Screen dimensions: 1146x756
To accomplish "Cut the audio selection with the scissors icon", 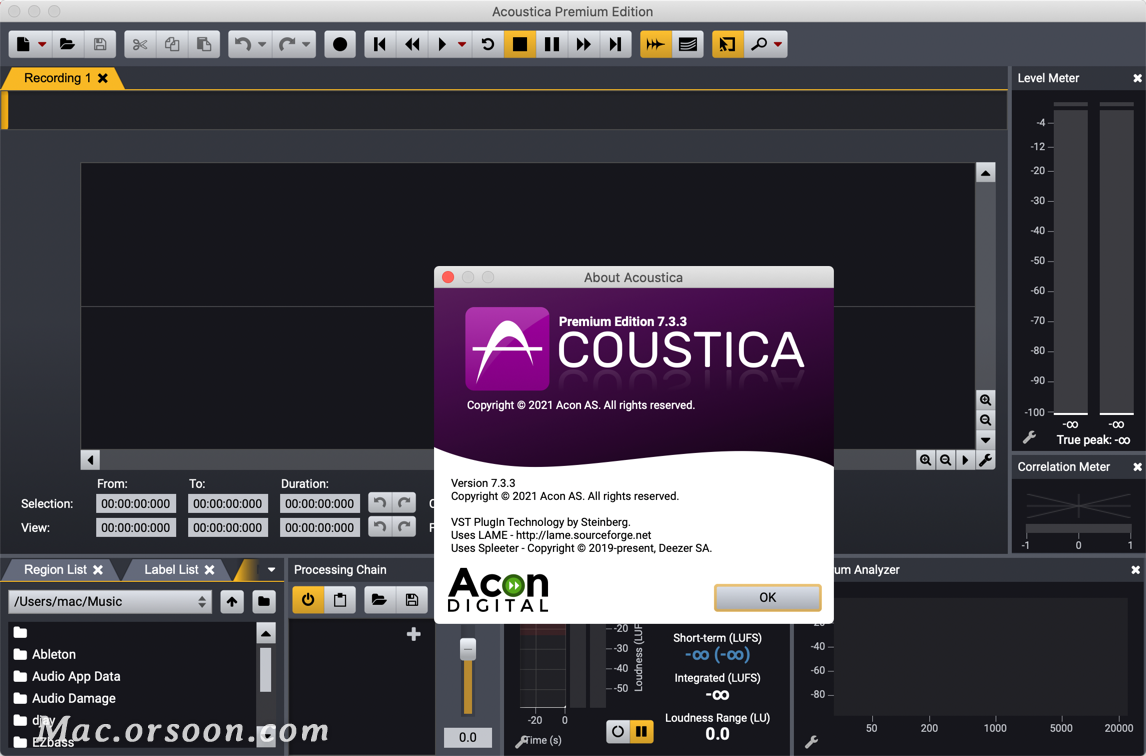I will [139, 44].
